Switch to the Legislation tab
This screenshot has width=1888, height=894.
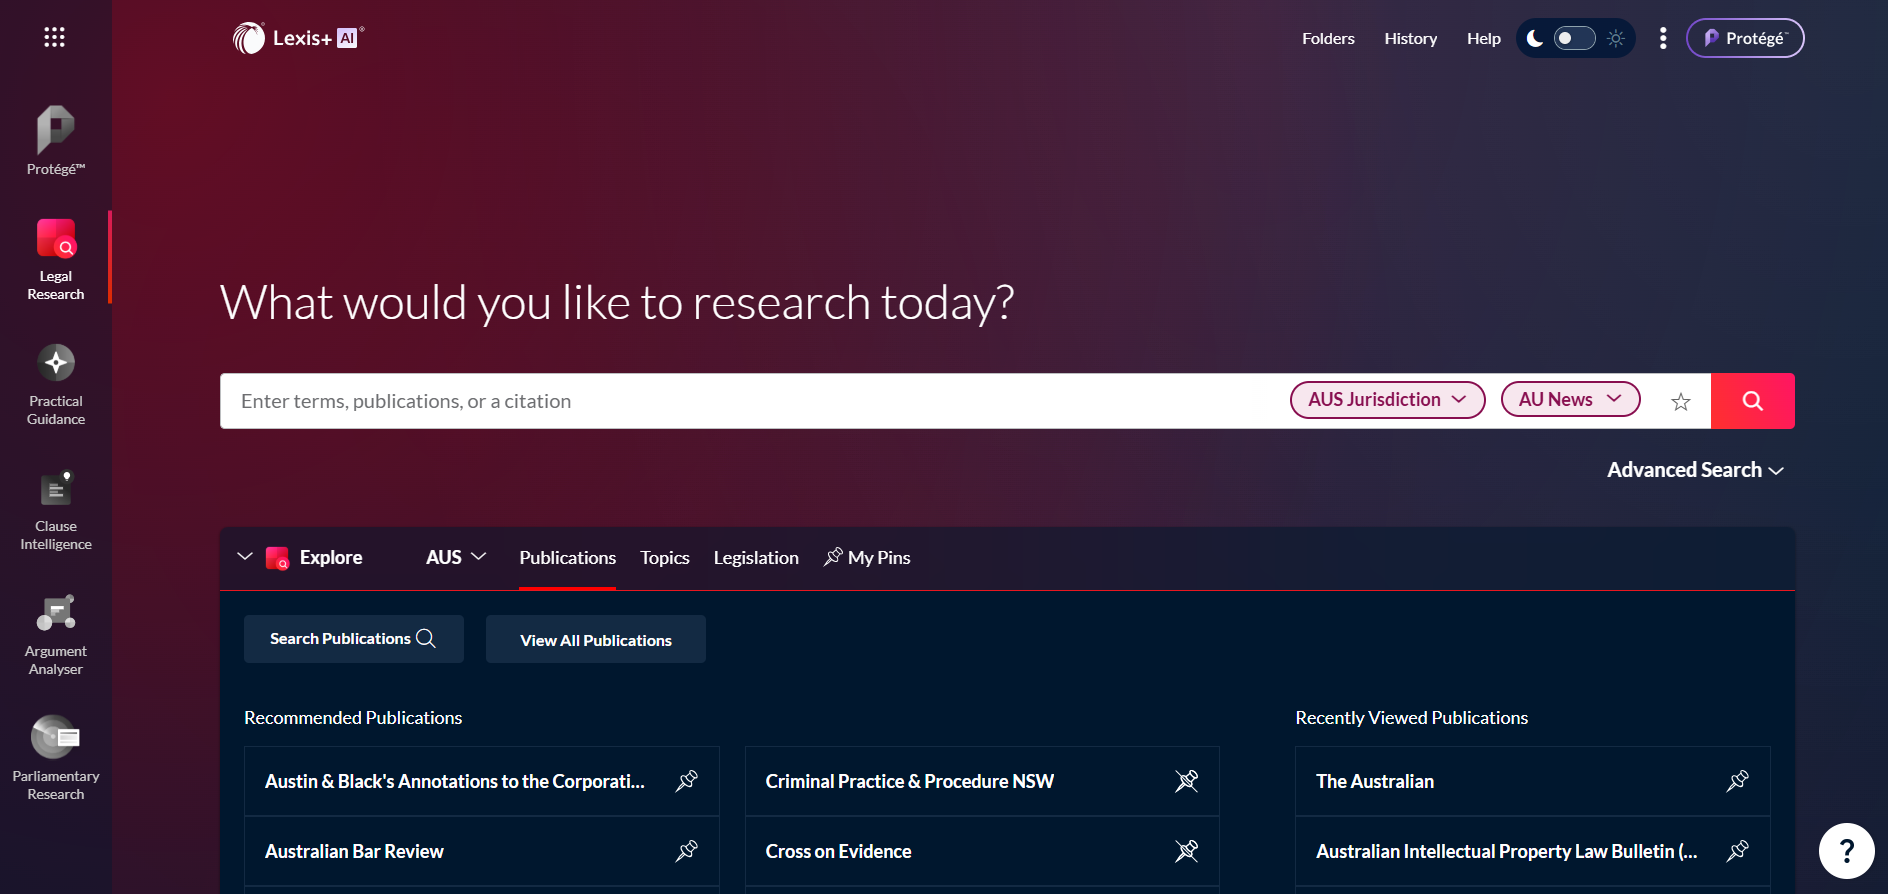756,558
